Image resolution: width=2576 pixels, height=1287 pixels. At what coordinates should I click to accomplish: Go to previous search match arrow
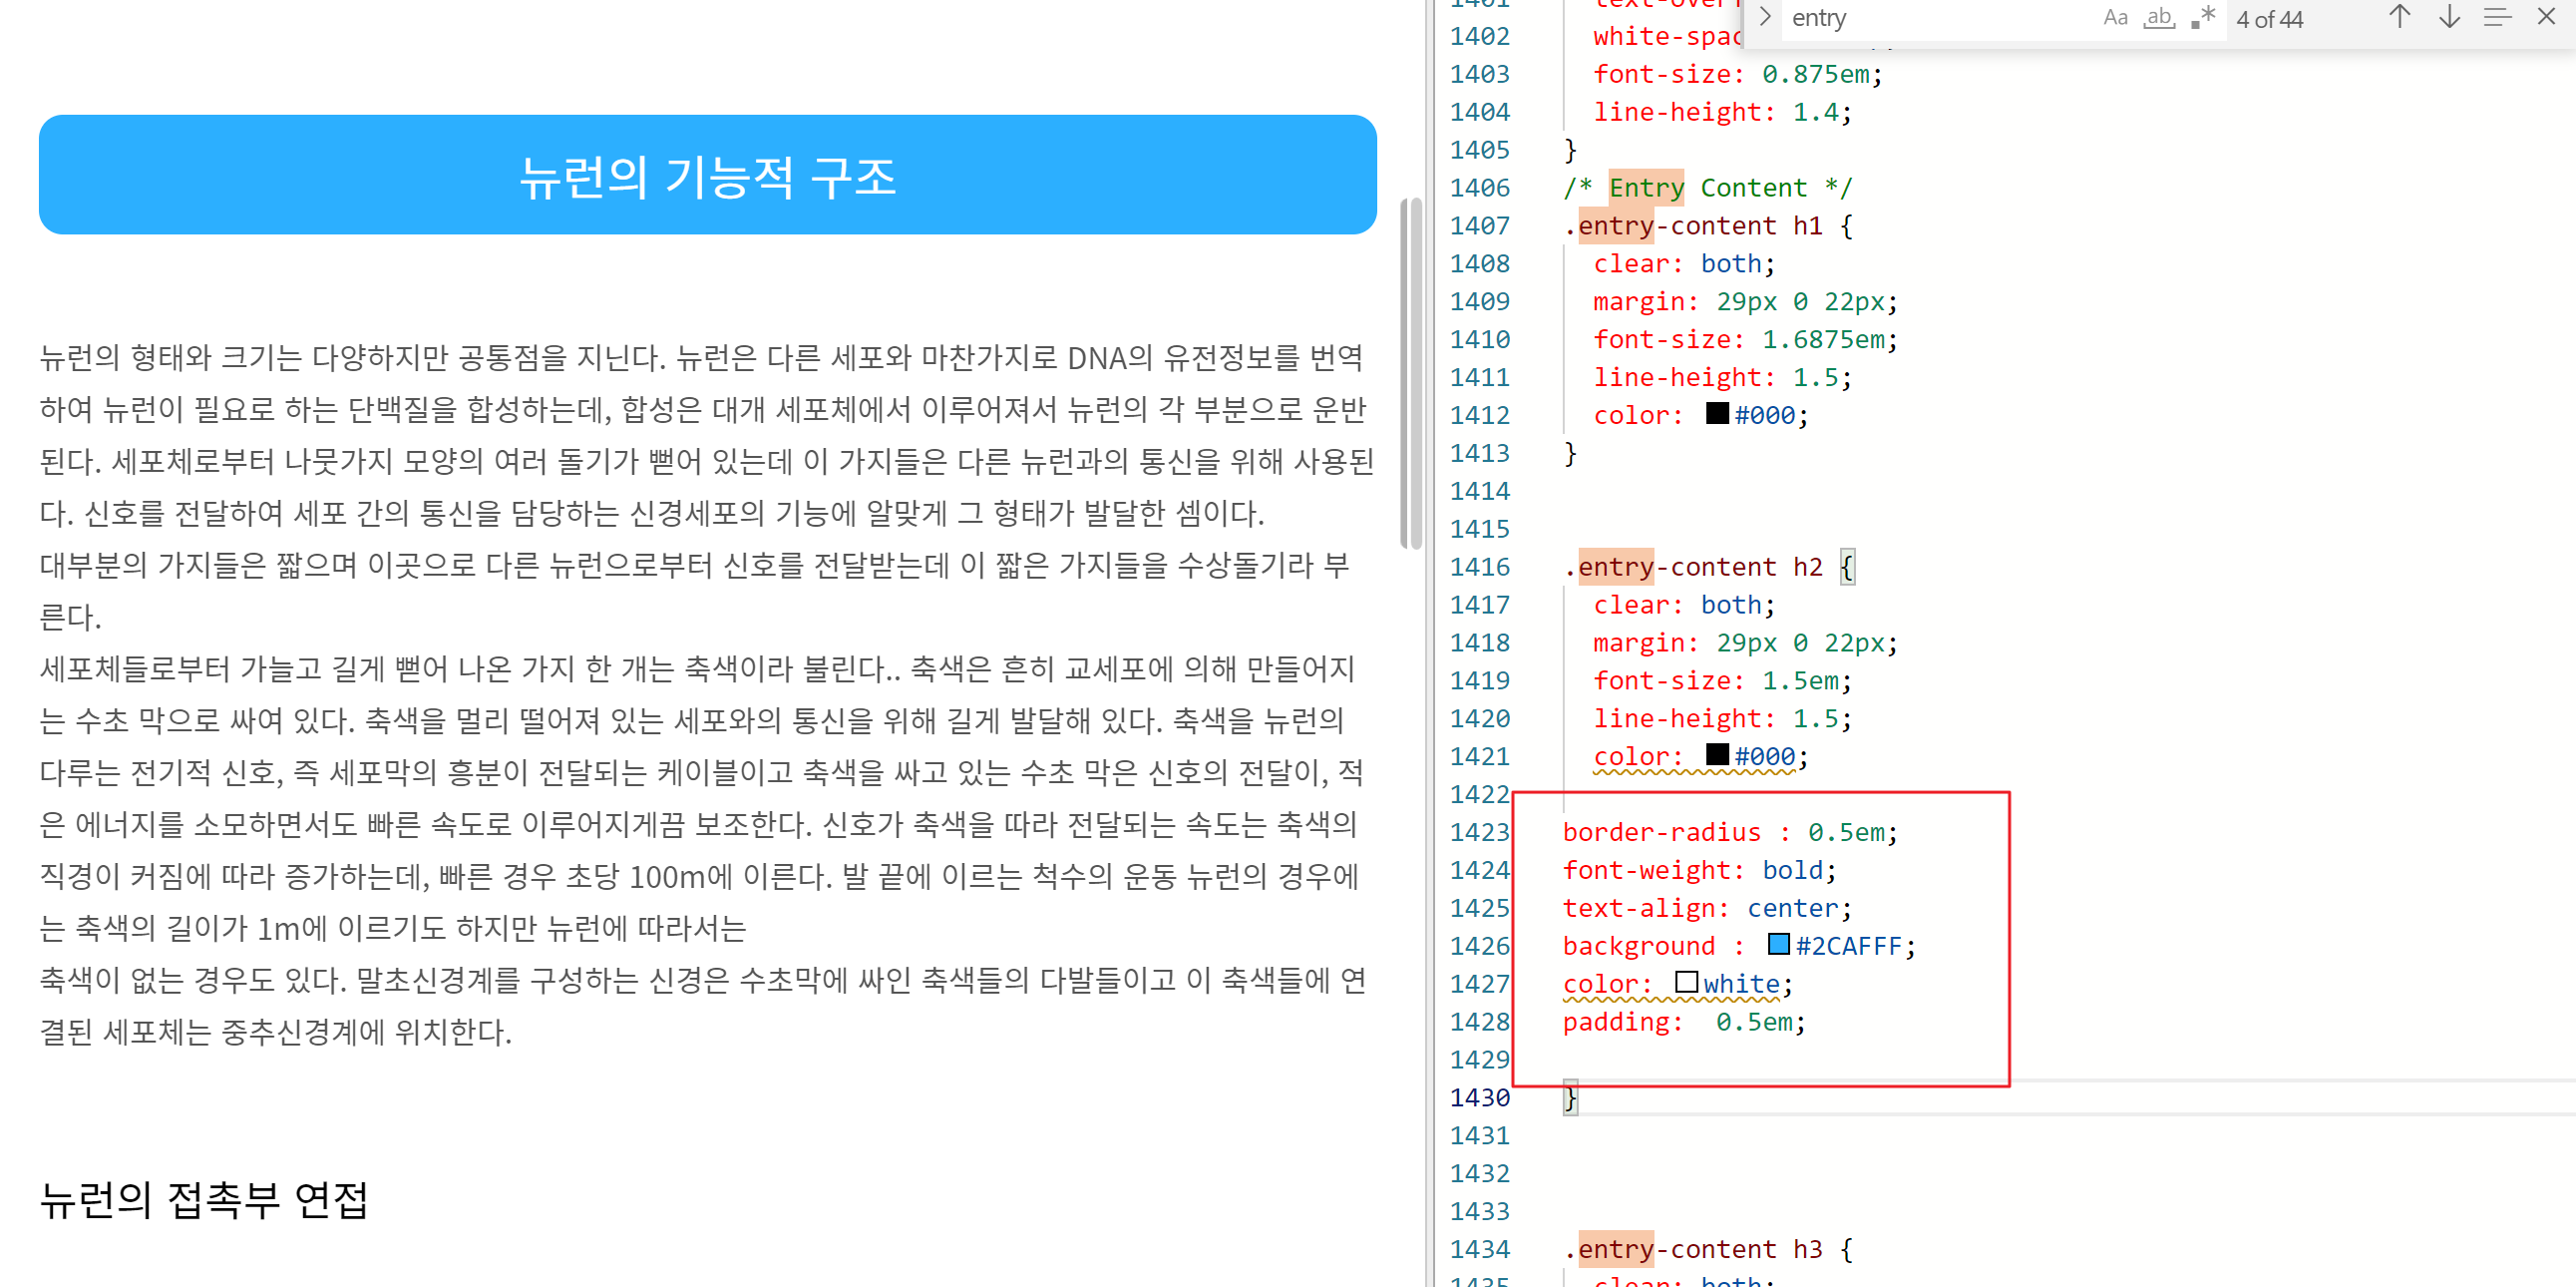[x=2399, y=18]
